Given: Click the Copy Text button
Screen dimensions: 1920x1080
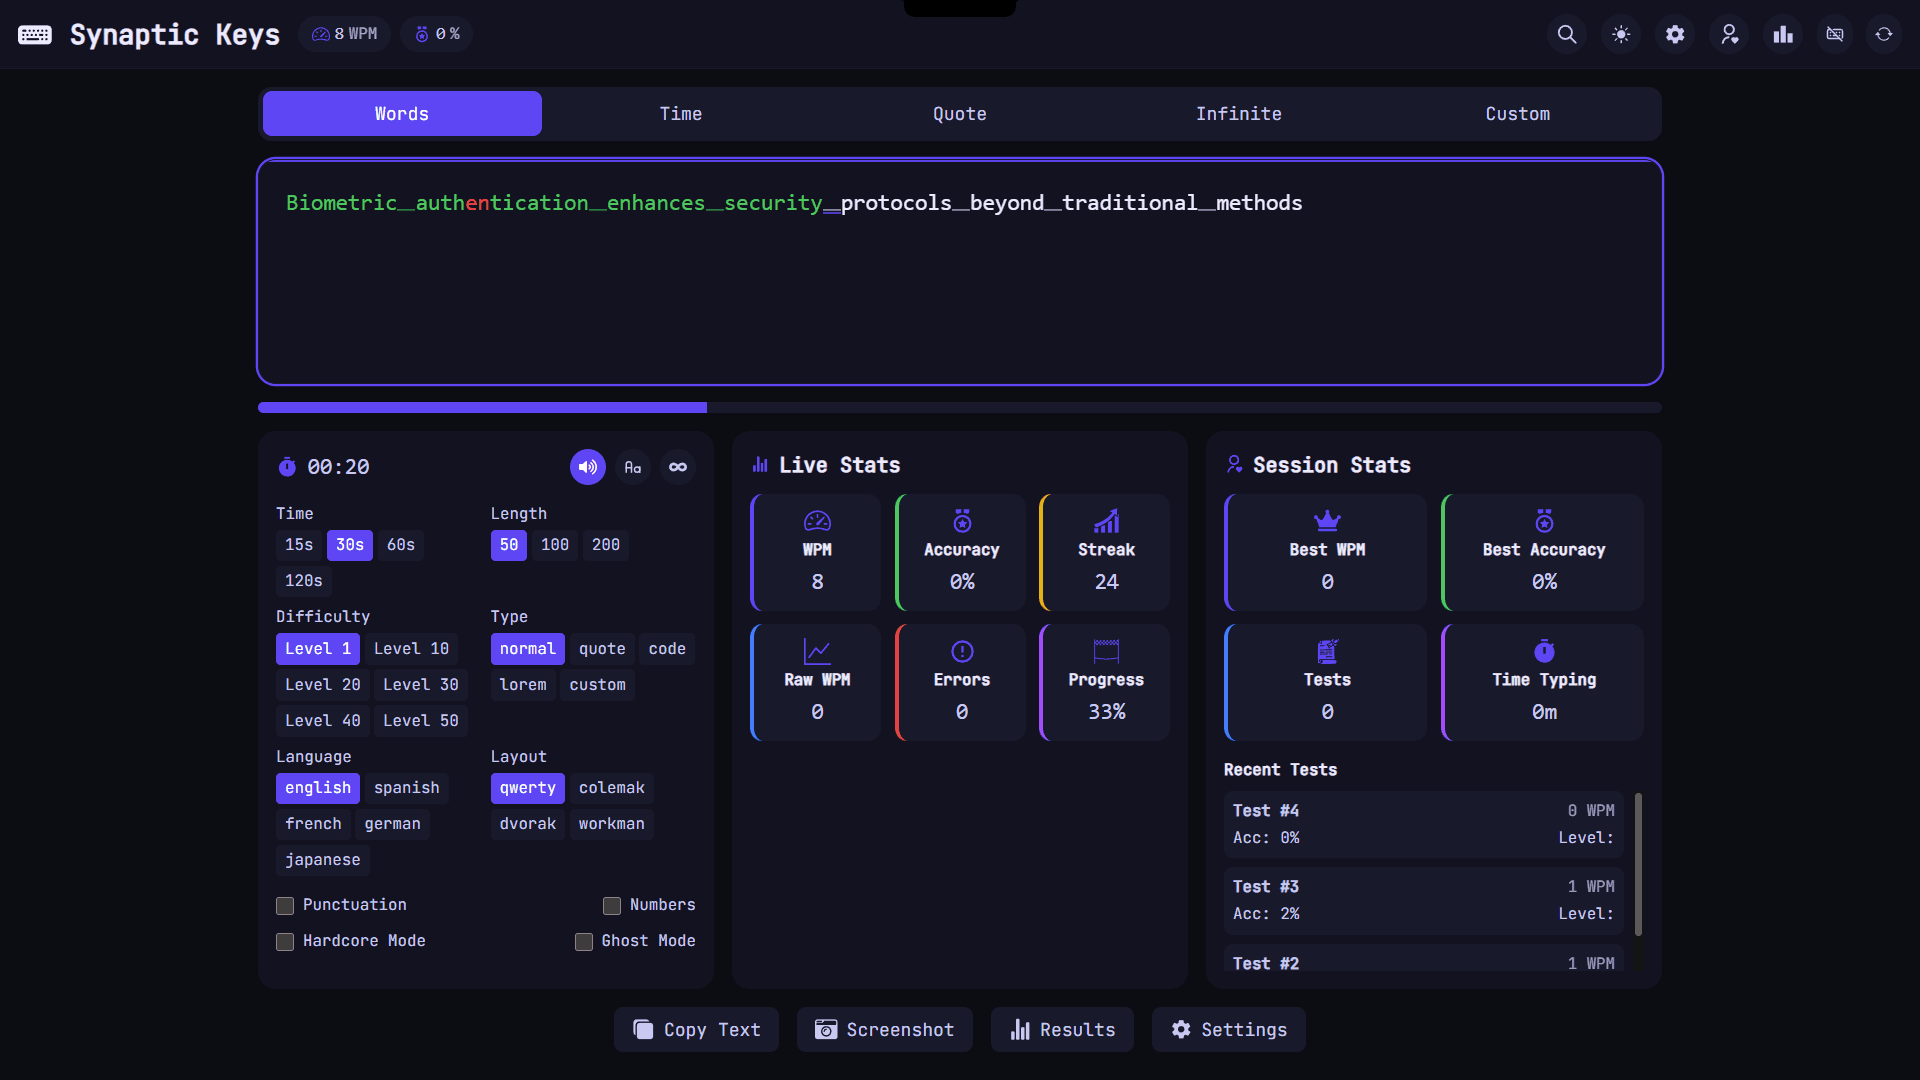Looking at the screenshot, I should click(696, 1030).
